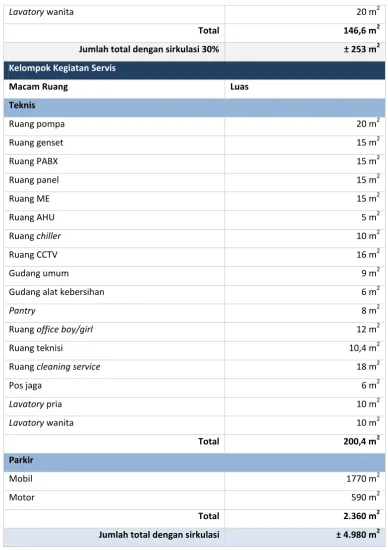Click the '± 4.980 m²' value
The height and width of the screenshot is (550, 388).
357,534
